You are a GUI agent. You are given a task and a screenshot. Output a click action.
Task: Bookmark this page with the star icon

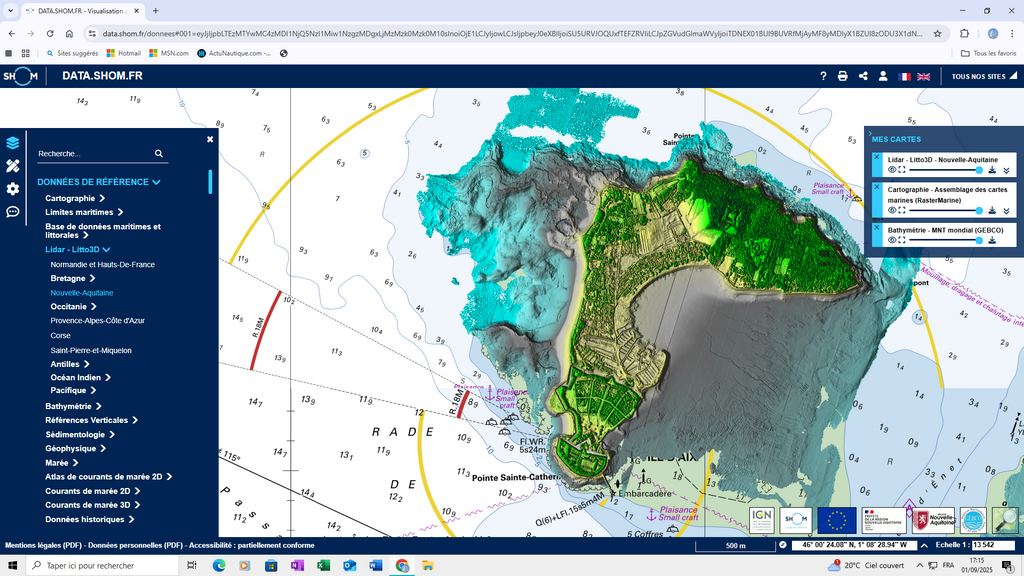(x=938, y=33)
